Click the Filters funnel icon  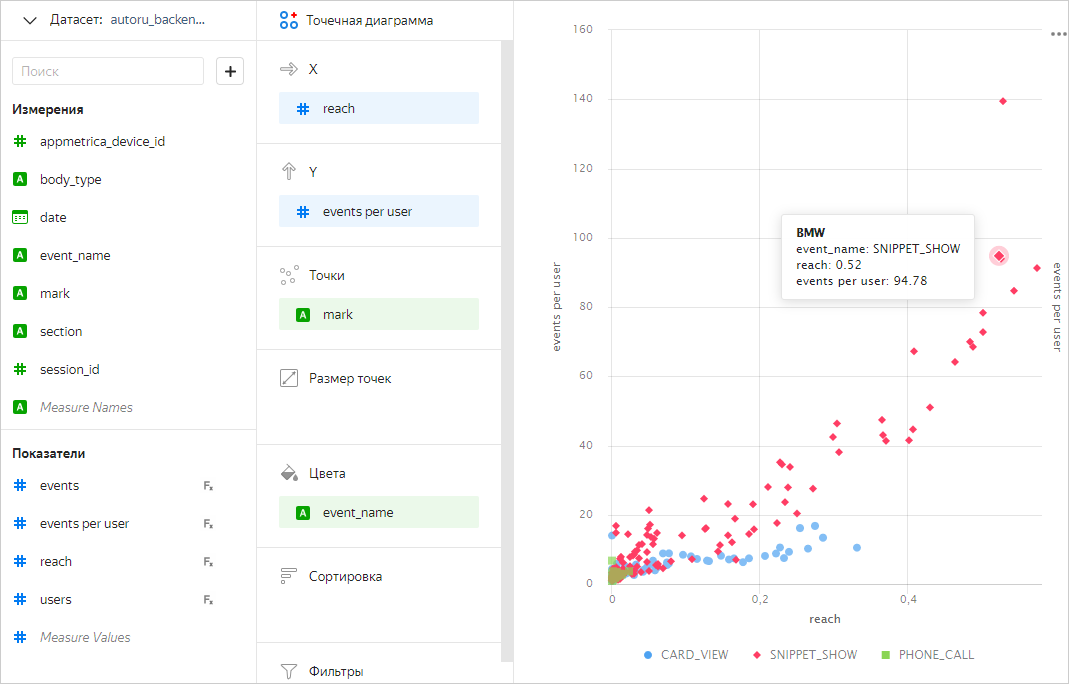pos(289,671)
